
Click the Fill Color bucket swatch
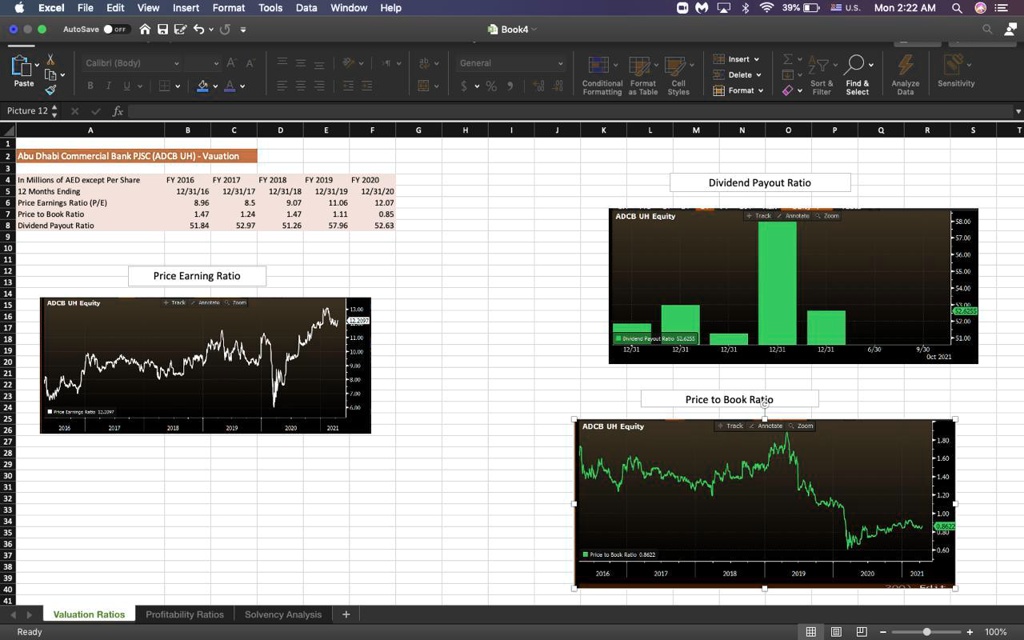pyautogui.click(x=202, y=86)
